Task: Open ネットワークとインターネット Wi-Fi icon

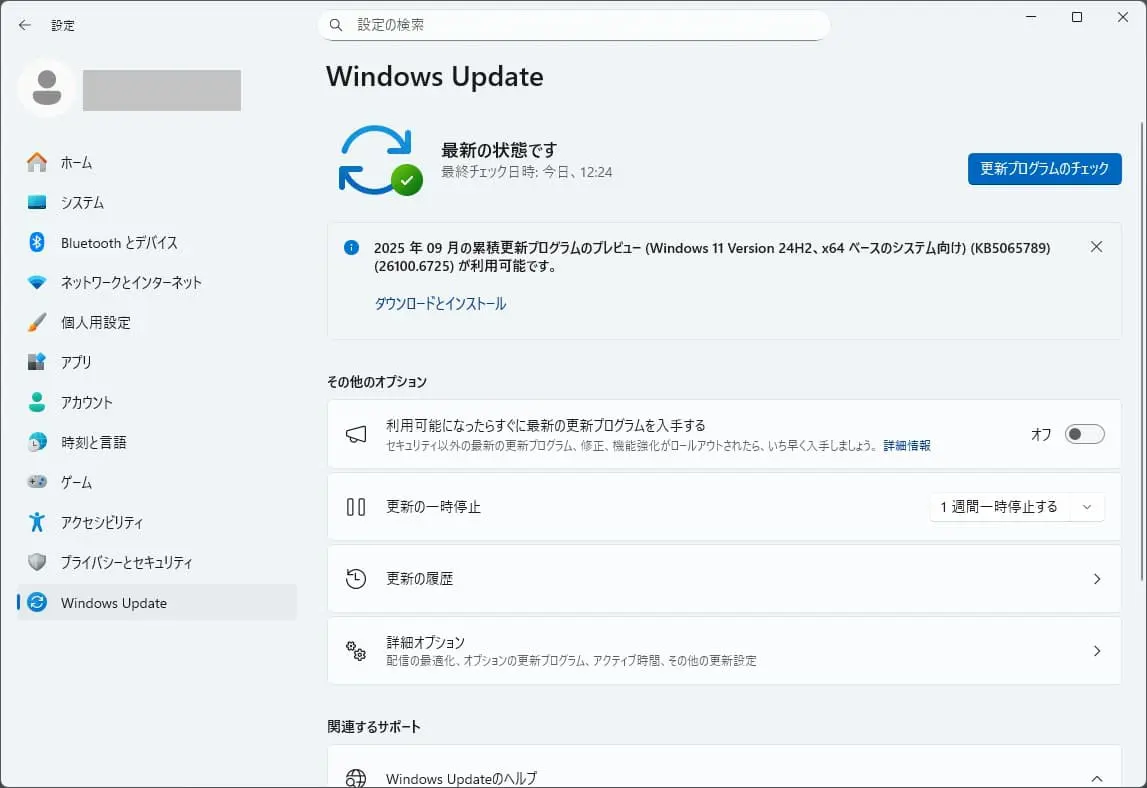Action: coord(37,282)
